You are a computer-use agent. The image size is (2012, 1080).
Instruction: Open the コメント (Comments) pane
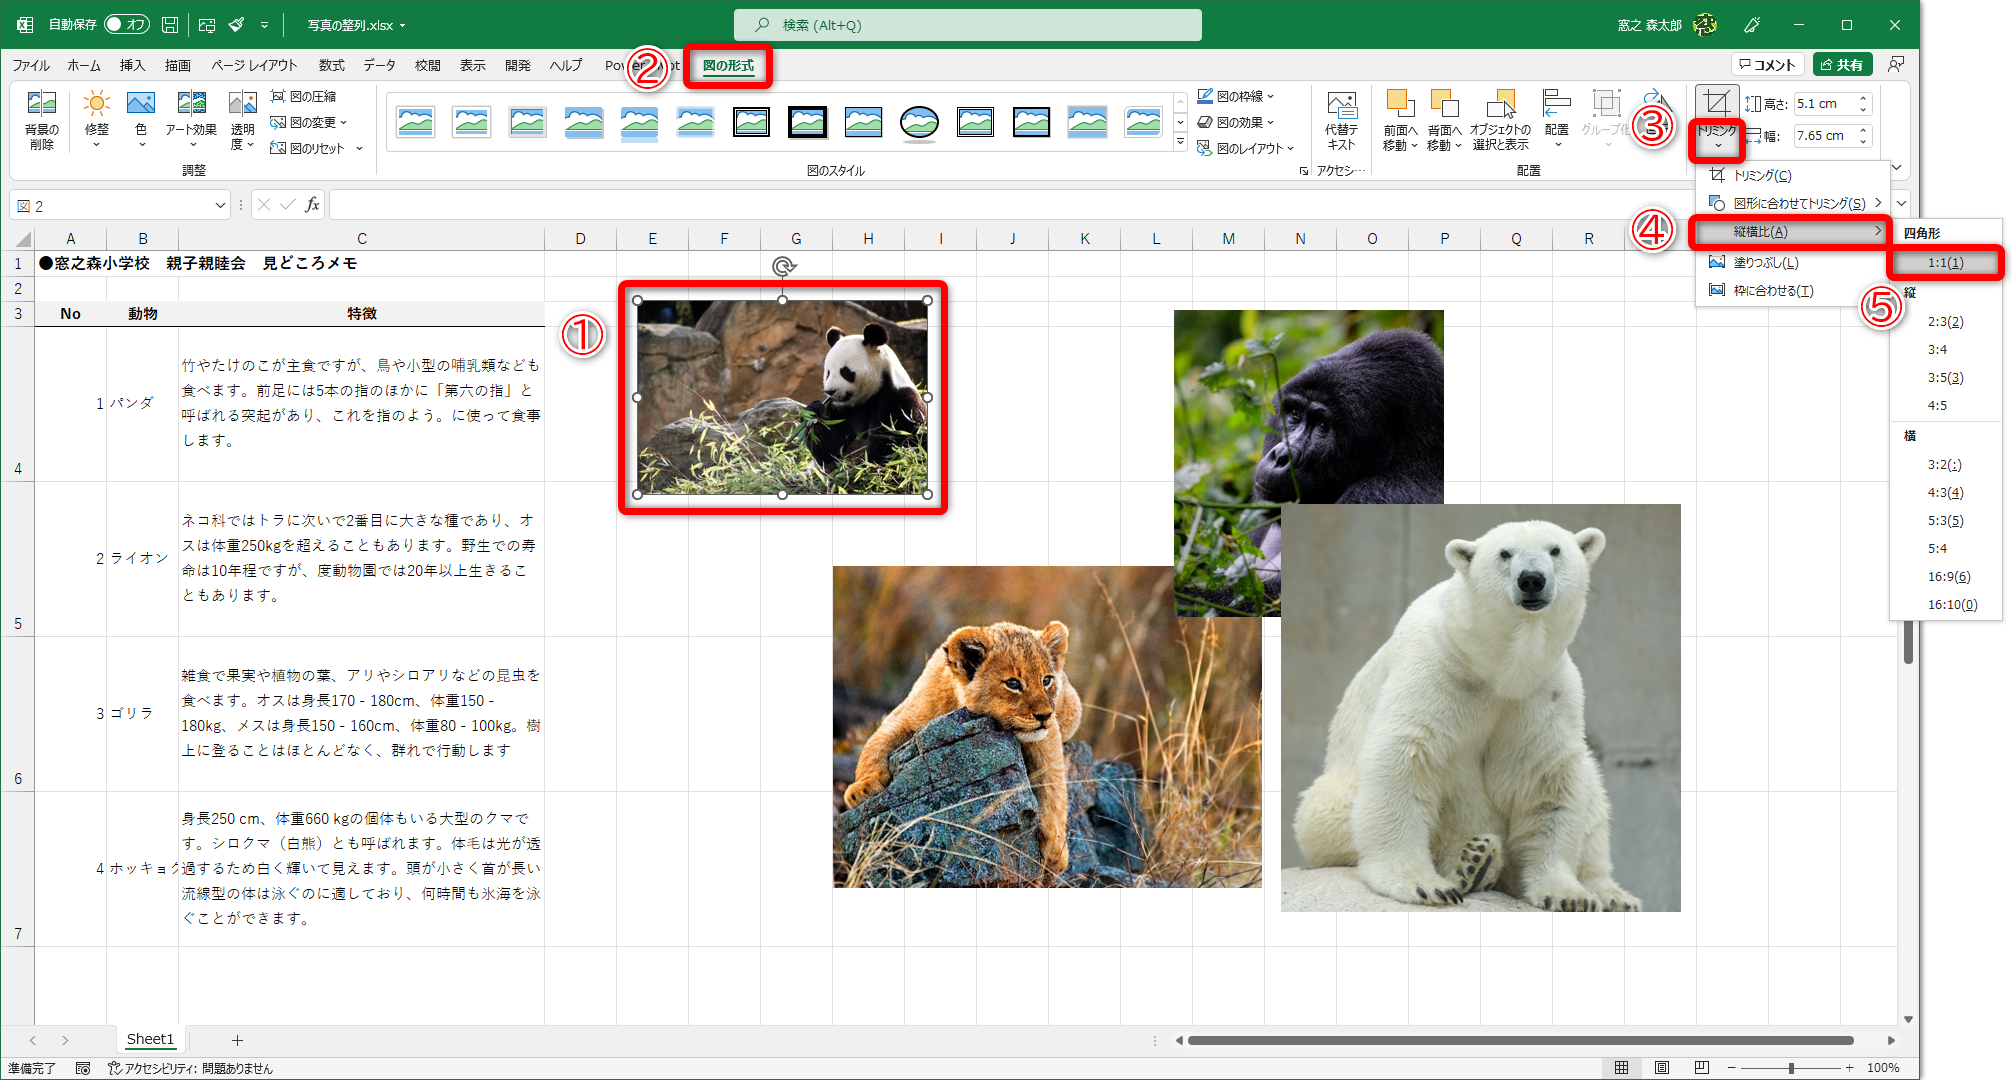point(1767,63)
